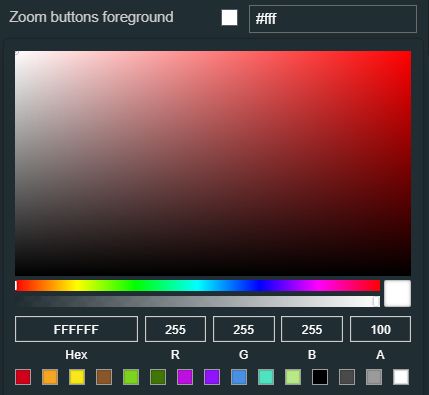429x395 pixels.
Task: Click the R value field
Action: pyautogui.click(x=175, y=329)
